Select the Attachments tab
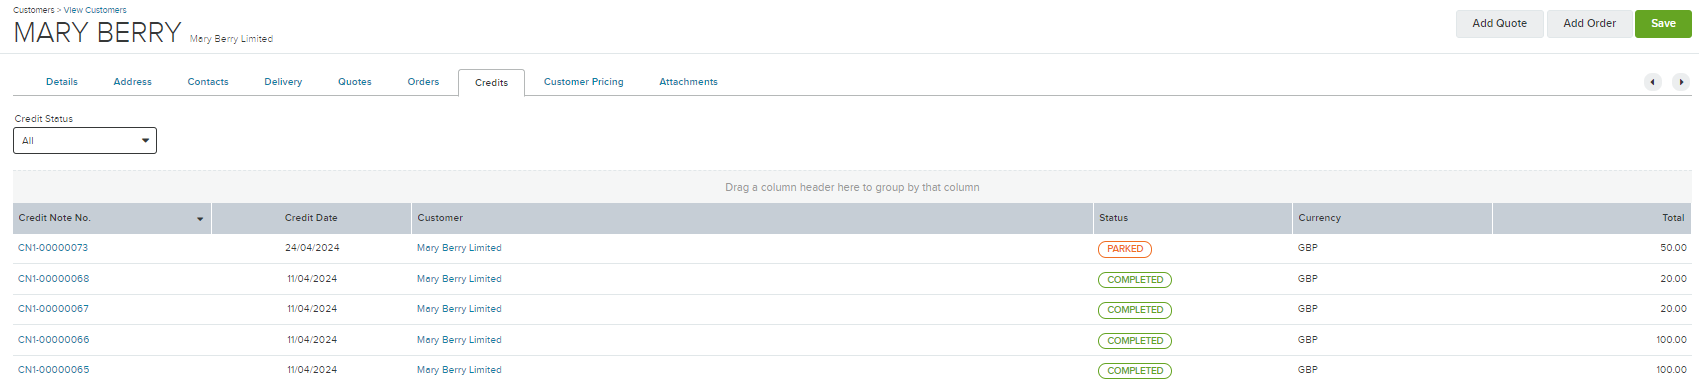Viewport: 1699px width, 385px height. pos(688,82)
